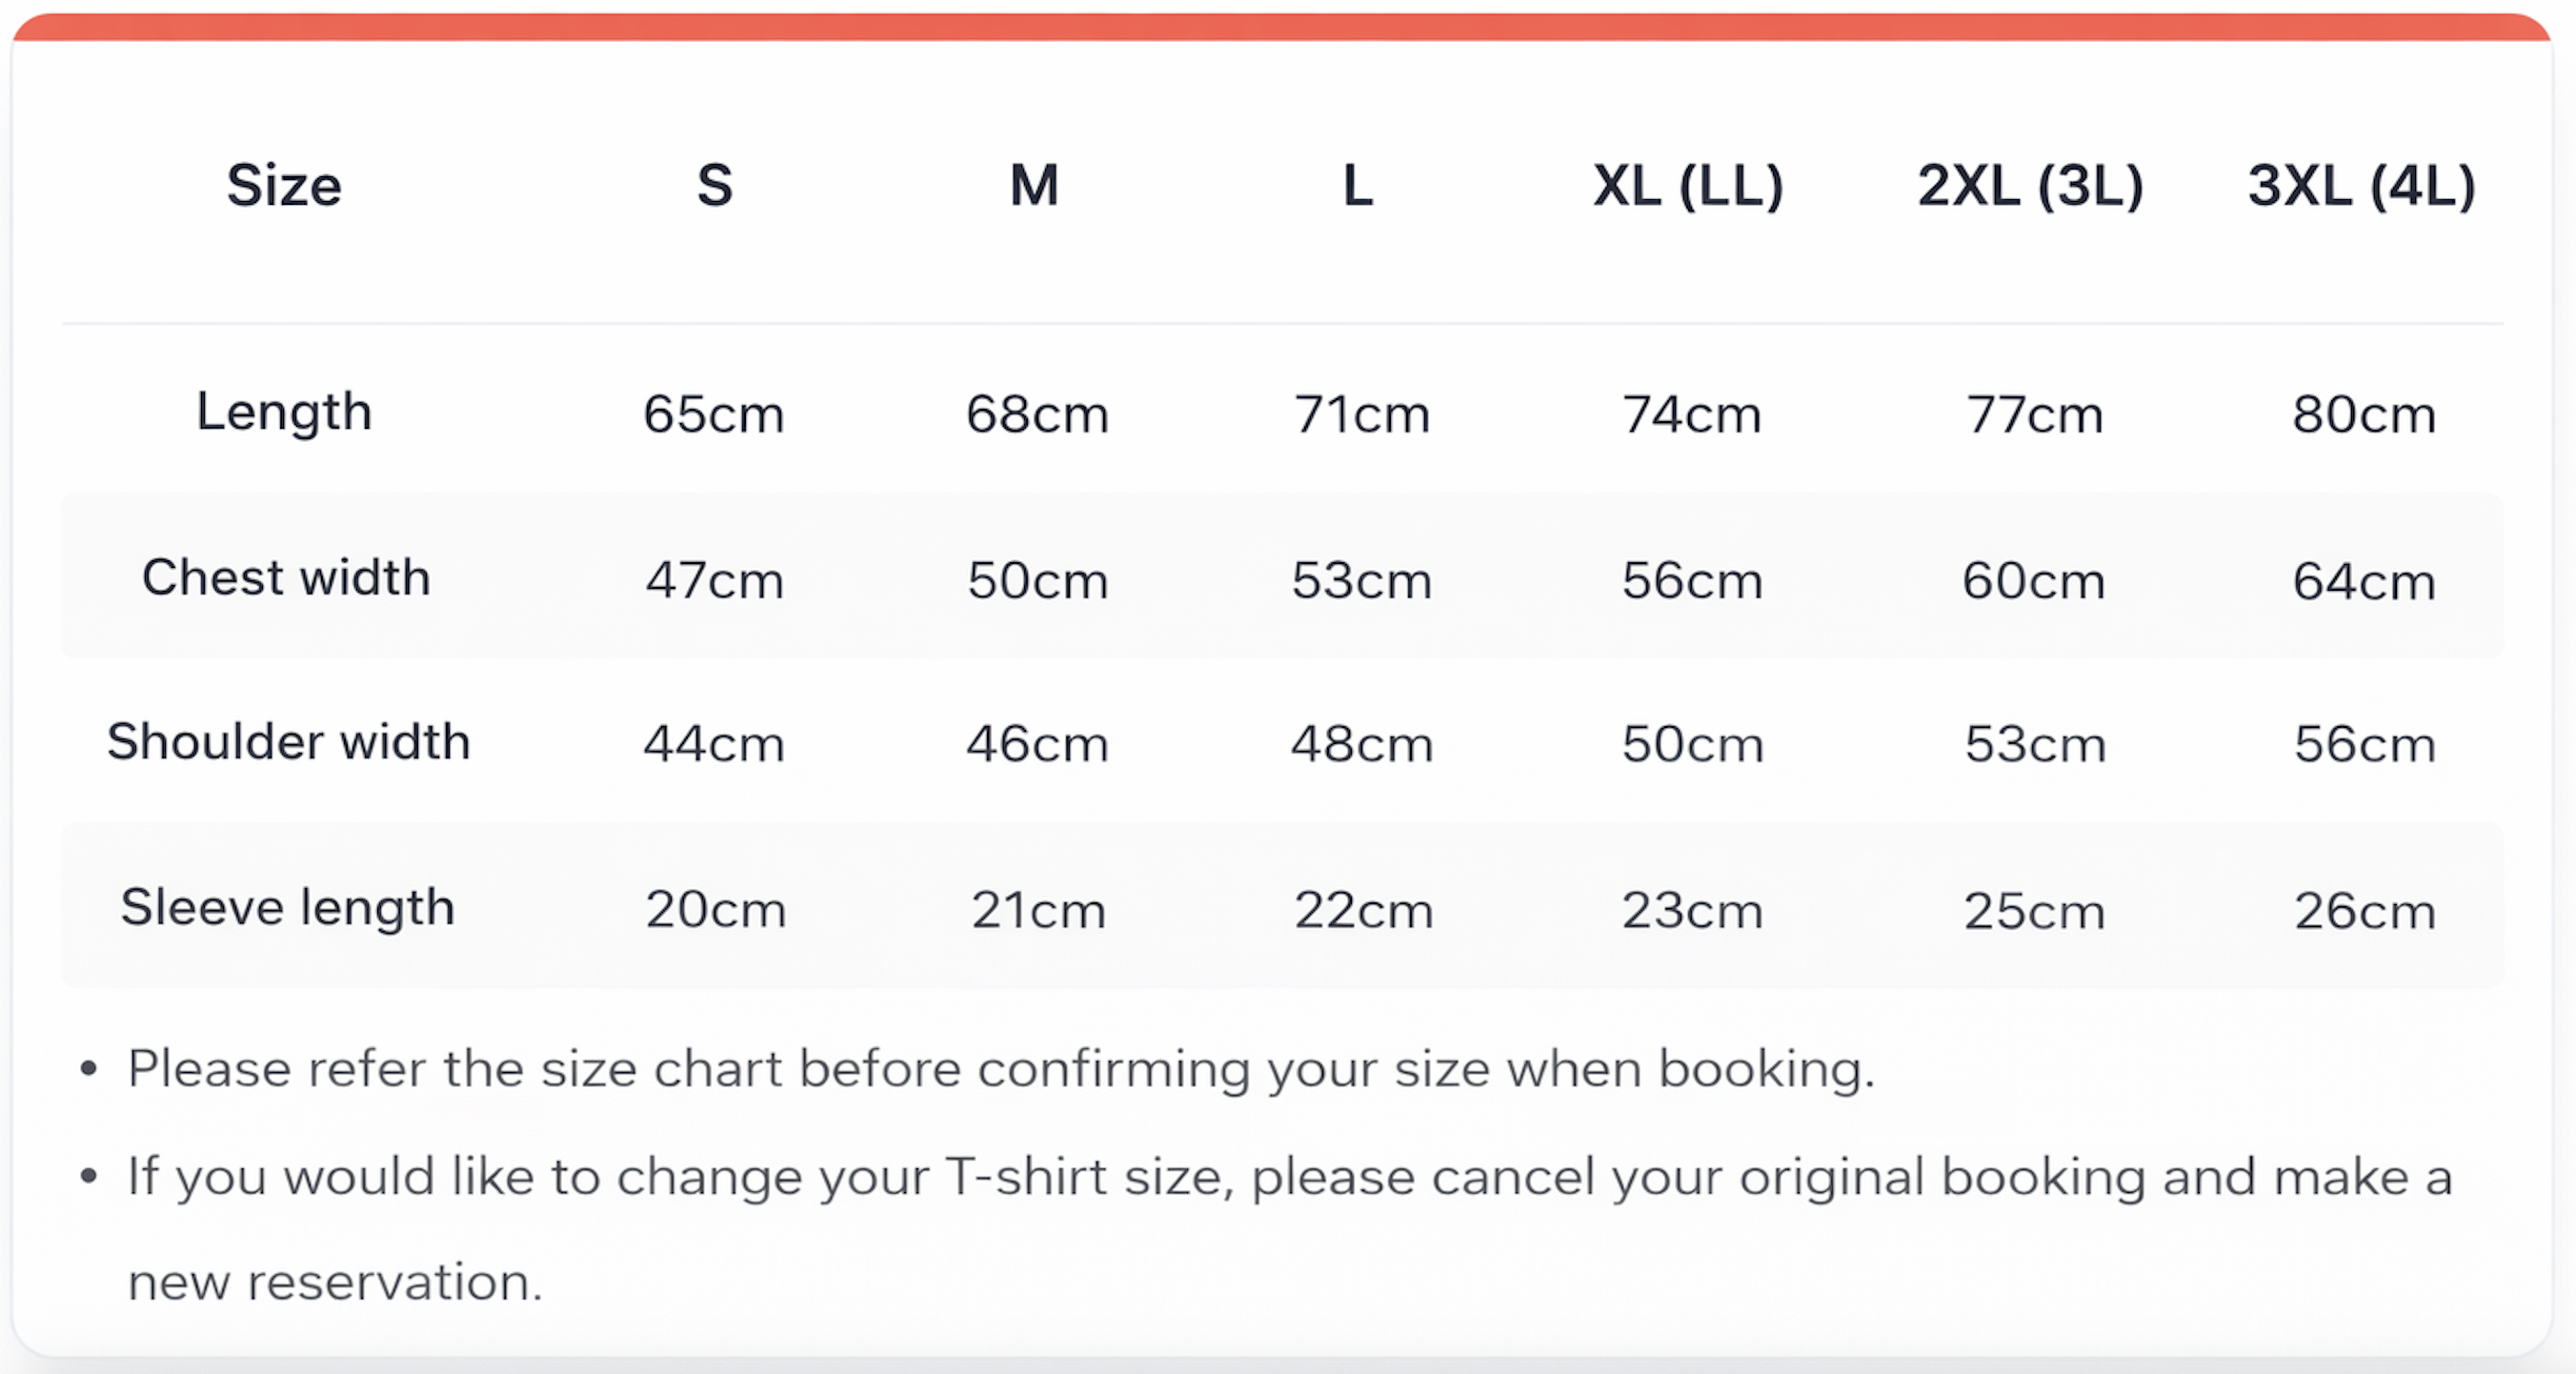Select the L size header
The height and width of the screenshot is (1374, 2576).
click(x=1358, y=186)
